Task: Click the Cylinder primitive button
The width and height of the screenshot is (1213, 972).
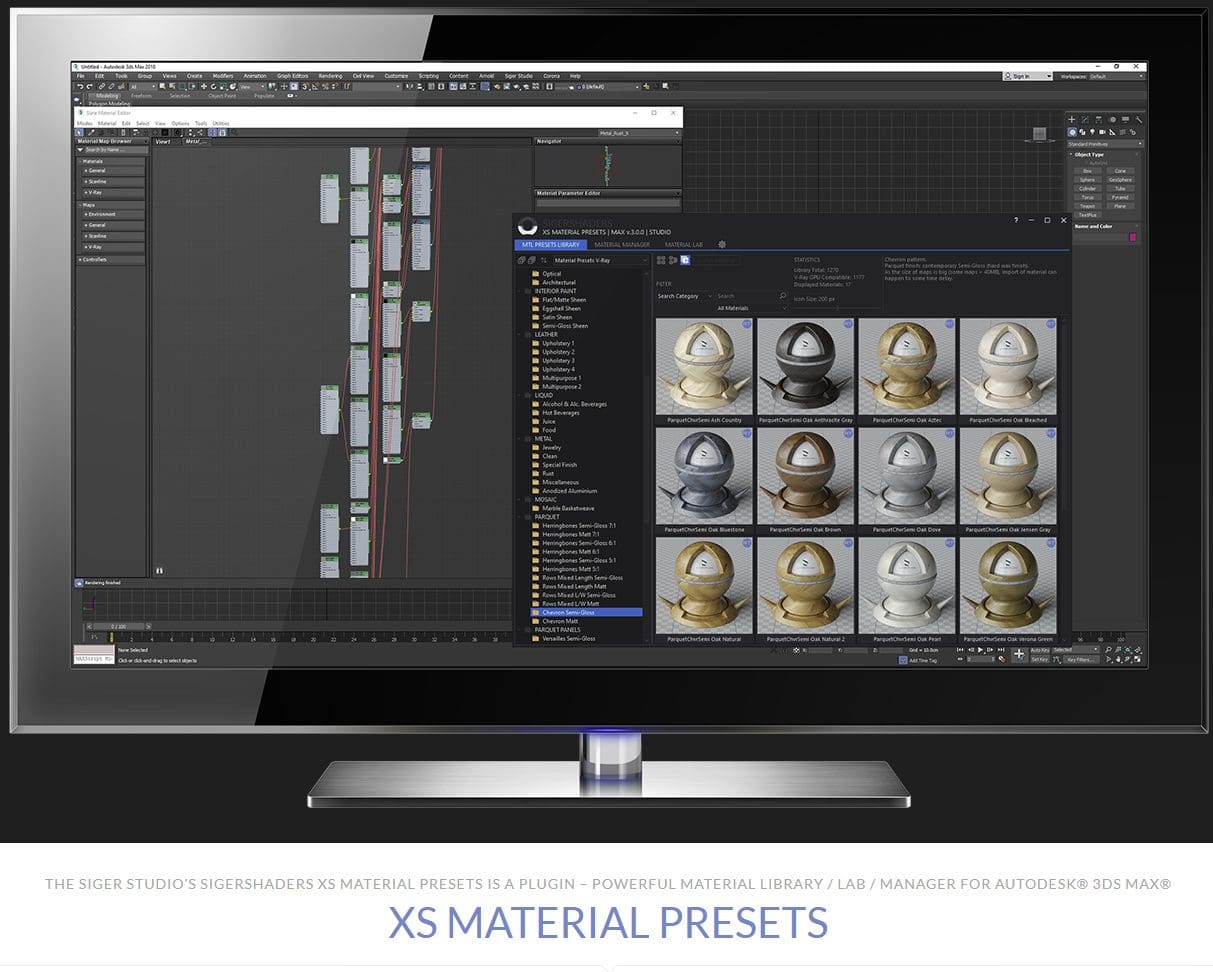Action: (1087, 188)
